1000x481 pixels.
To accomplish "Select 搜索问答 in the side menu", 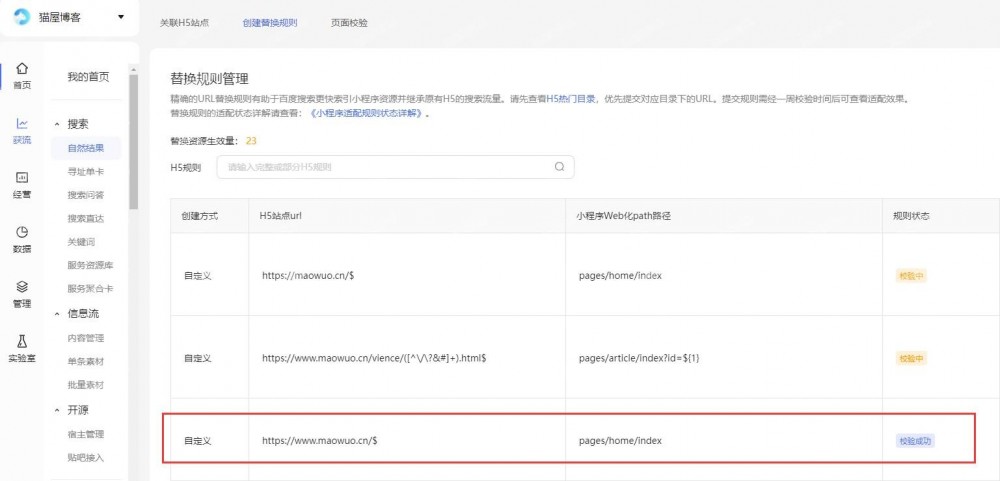I will 85,195.
